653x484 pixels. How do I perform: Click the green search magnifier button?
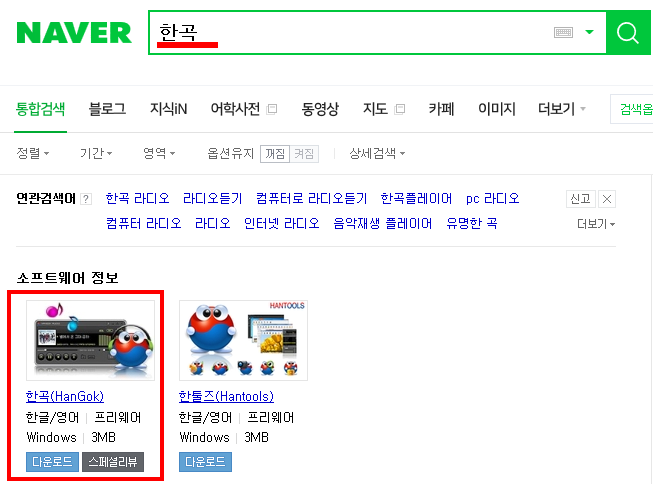pos(628,32)
